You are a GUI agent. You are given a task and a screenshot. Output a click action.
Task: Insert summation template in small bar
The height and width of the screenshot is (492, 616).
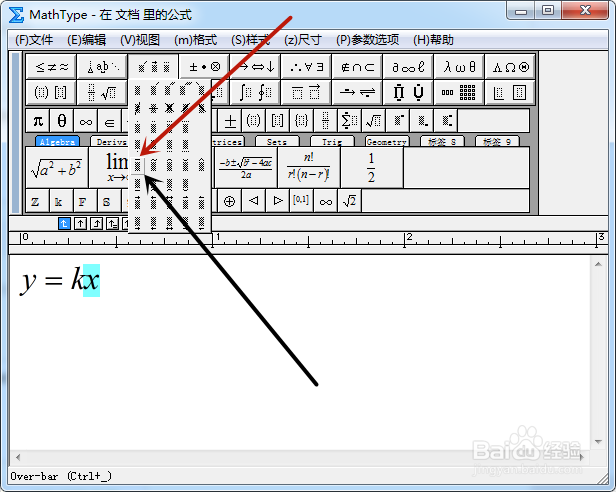(349, 121)
